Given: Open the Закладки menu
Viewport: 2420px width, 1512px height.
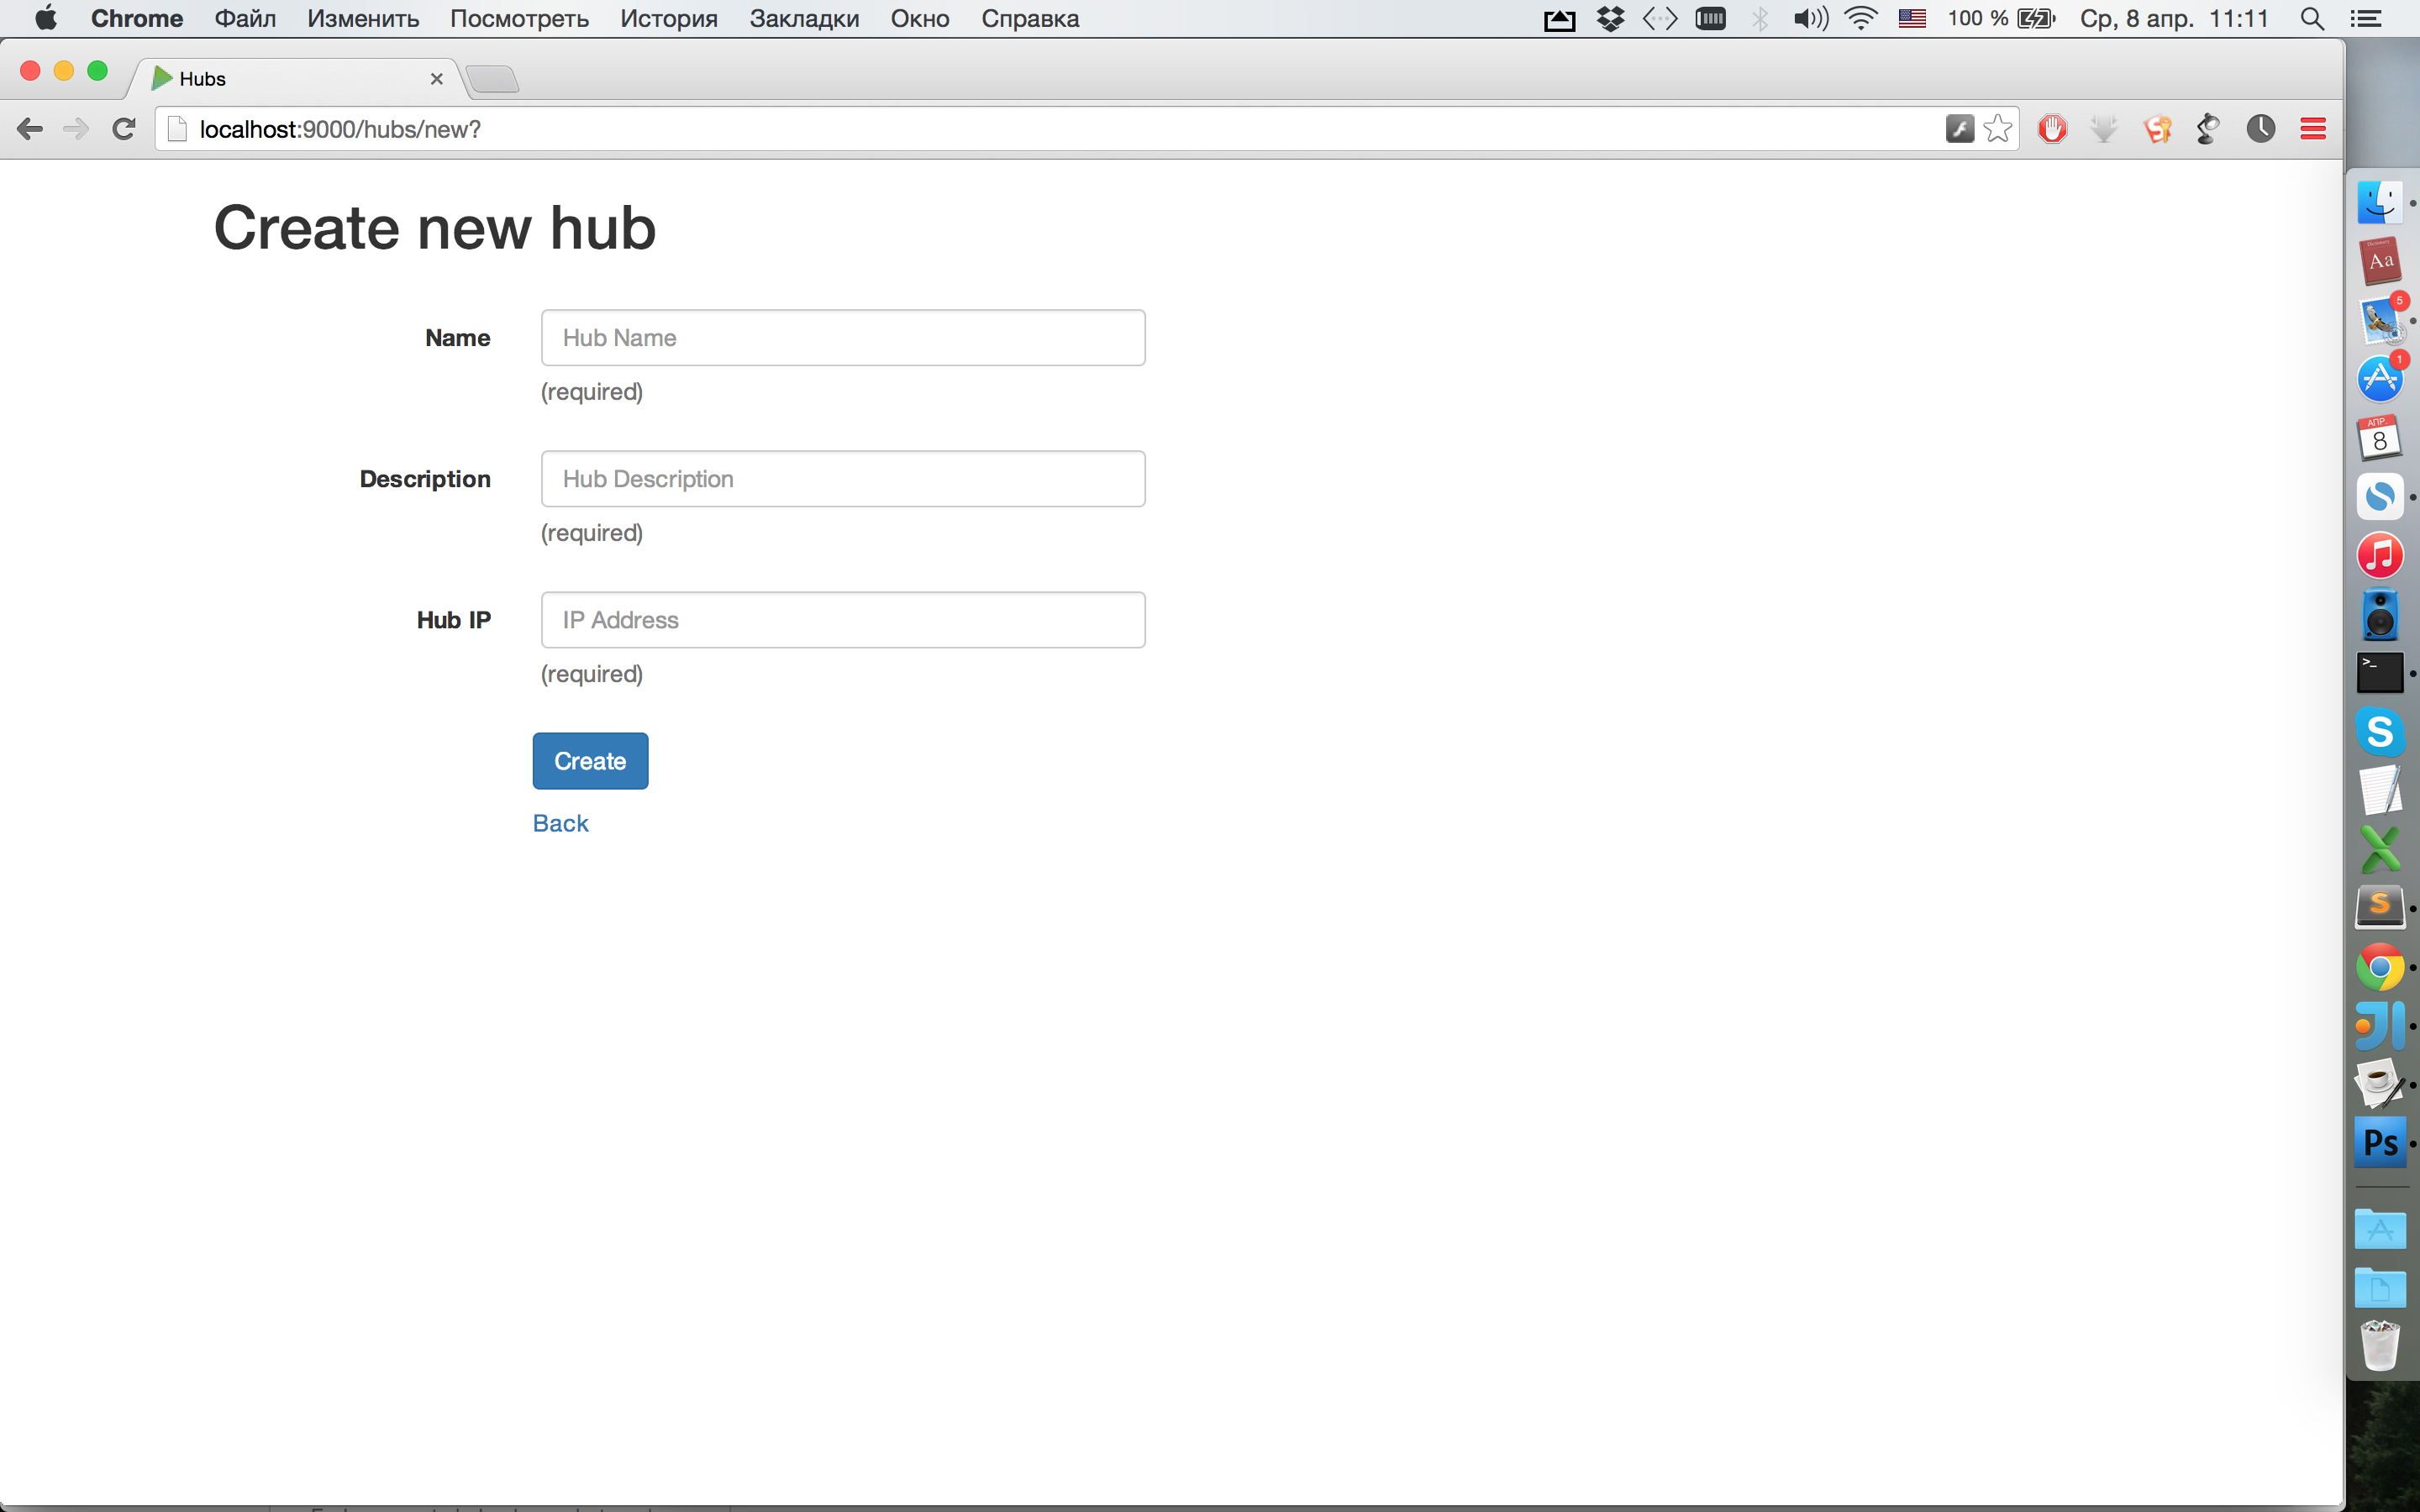Looking at the screenshot, I should tap(804, 18).
